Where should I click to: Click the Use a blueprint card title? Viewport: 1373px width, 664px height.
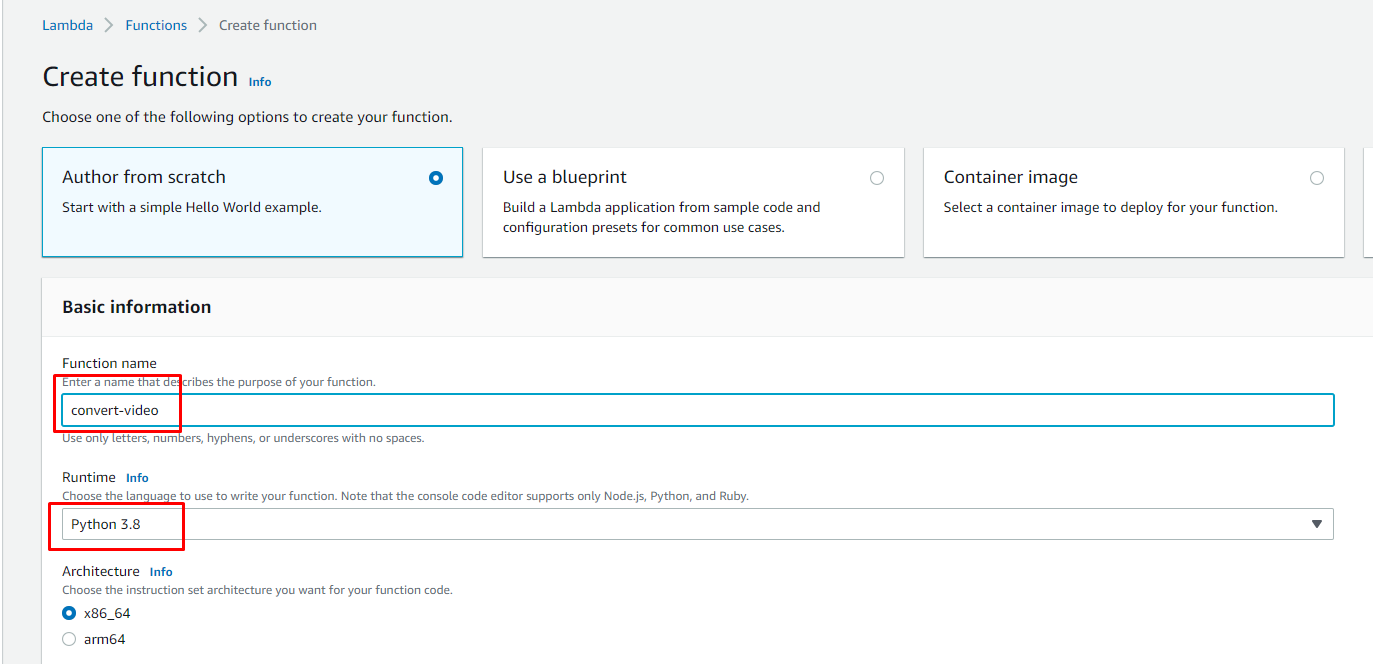click(x=565, y=177)
